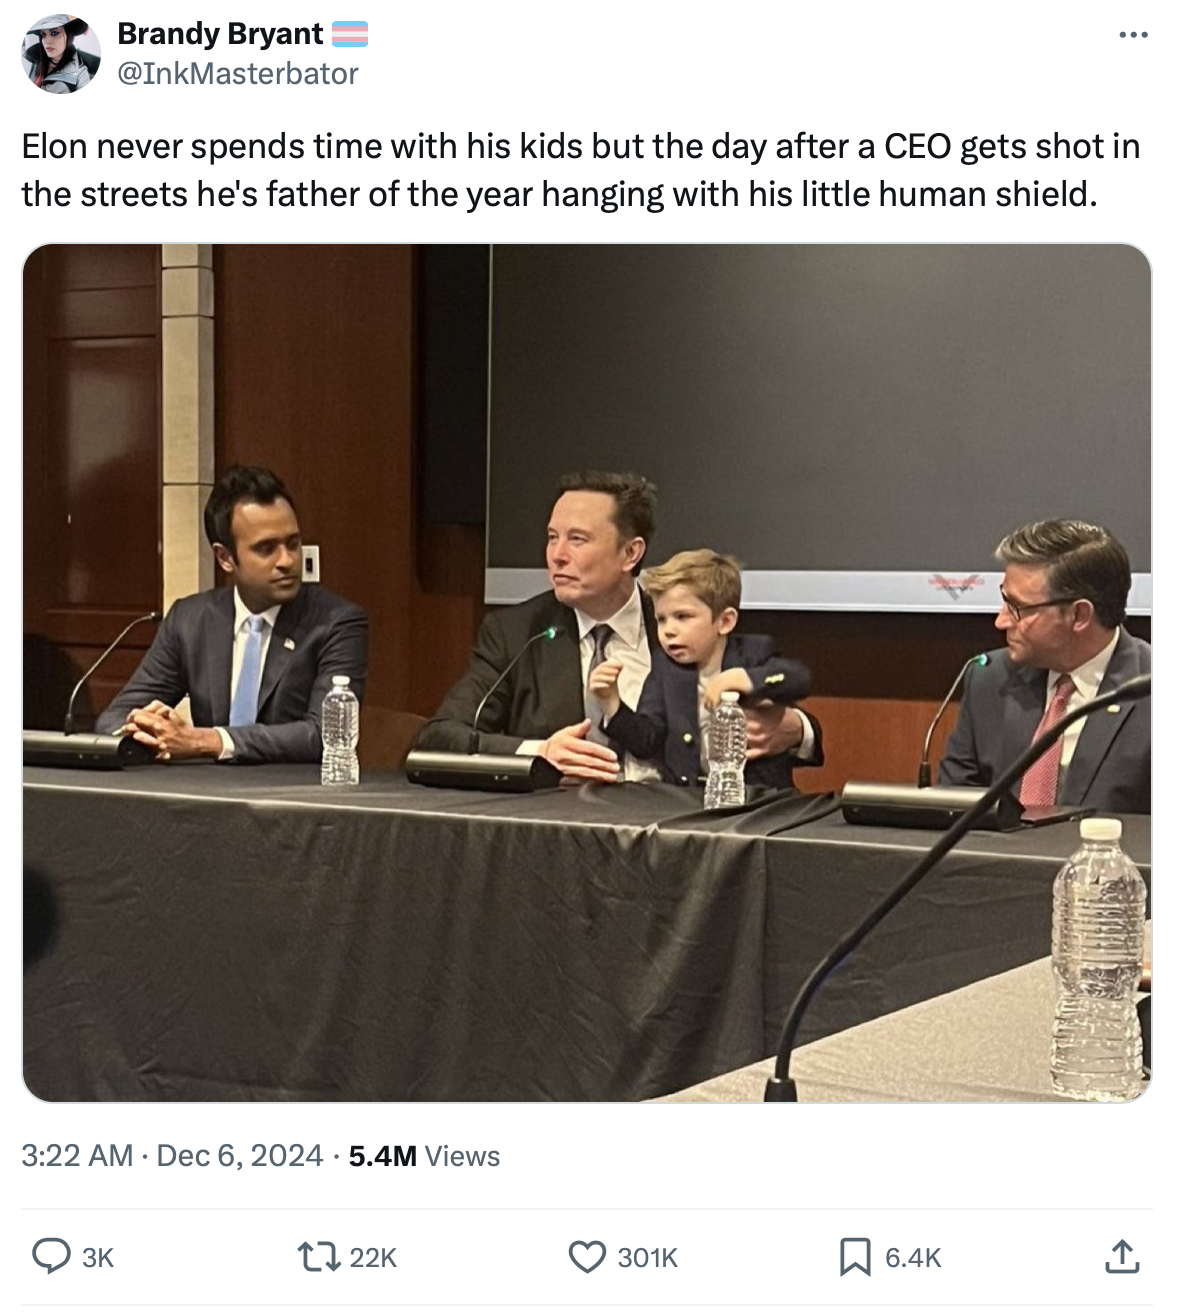Bookmark this tweet with the ribbon icon
The image size is (1178, 1314).
[855, 1256]
